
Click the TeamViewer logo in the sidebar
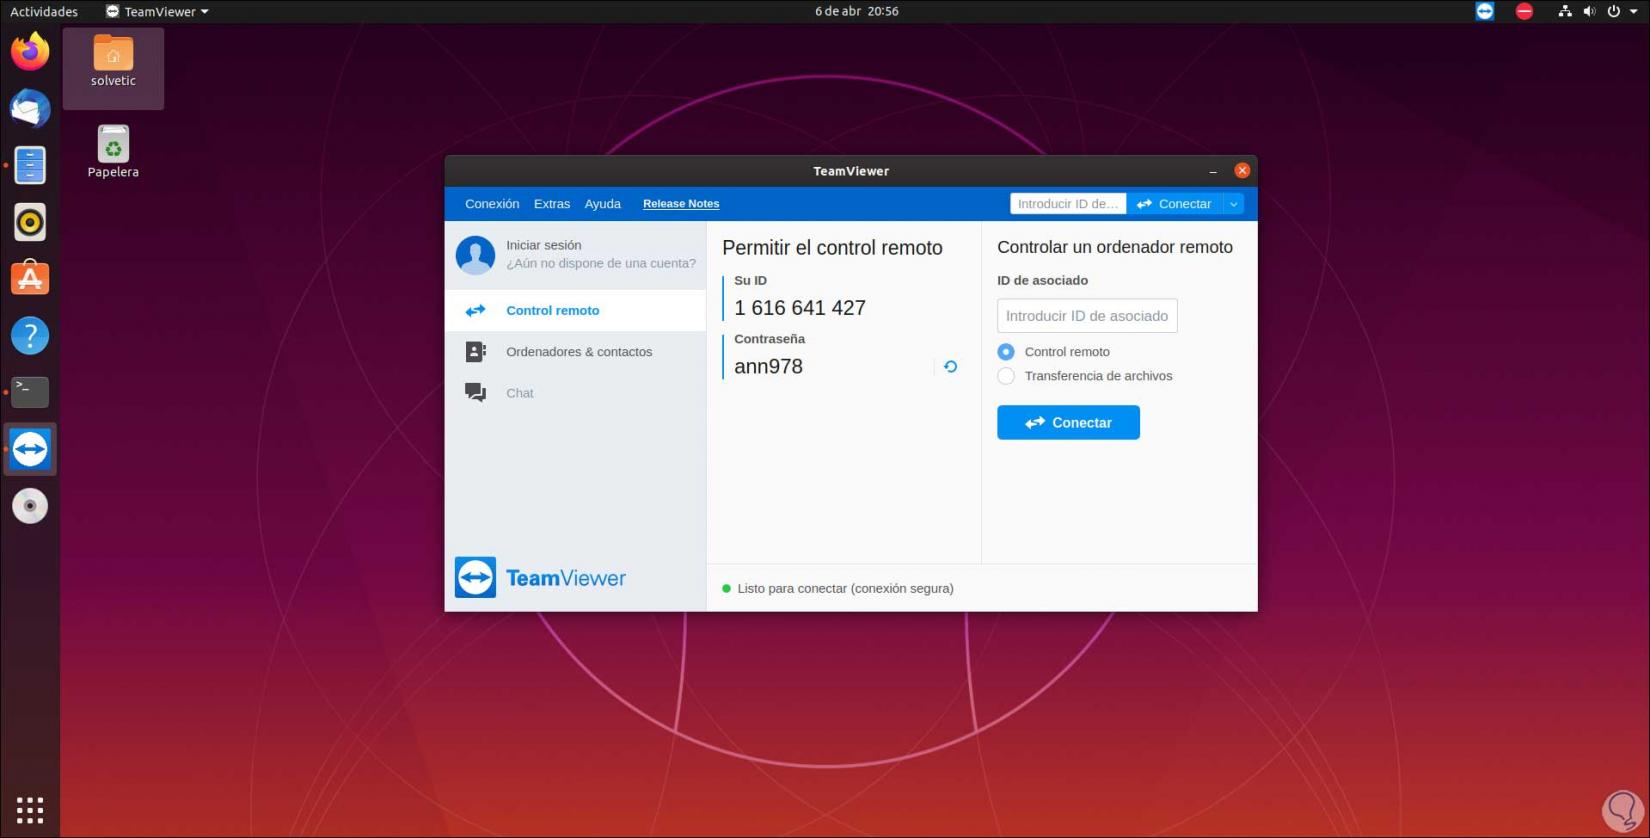pos(540,578)
